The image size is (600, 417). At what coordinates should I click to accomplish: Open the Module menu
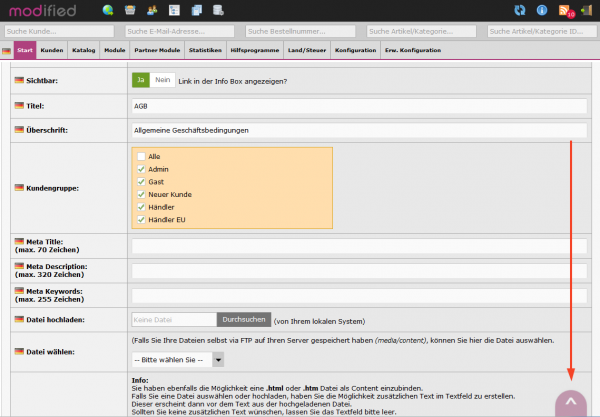coord(115,50)
